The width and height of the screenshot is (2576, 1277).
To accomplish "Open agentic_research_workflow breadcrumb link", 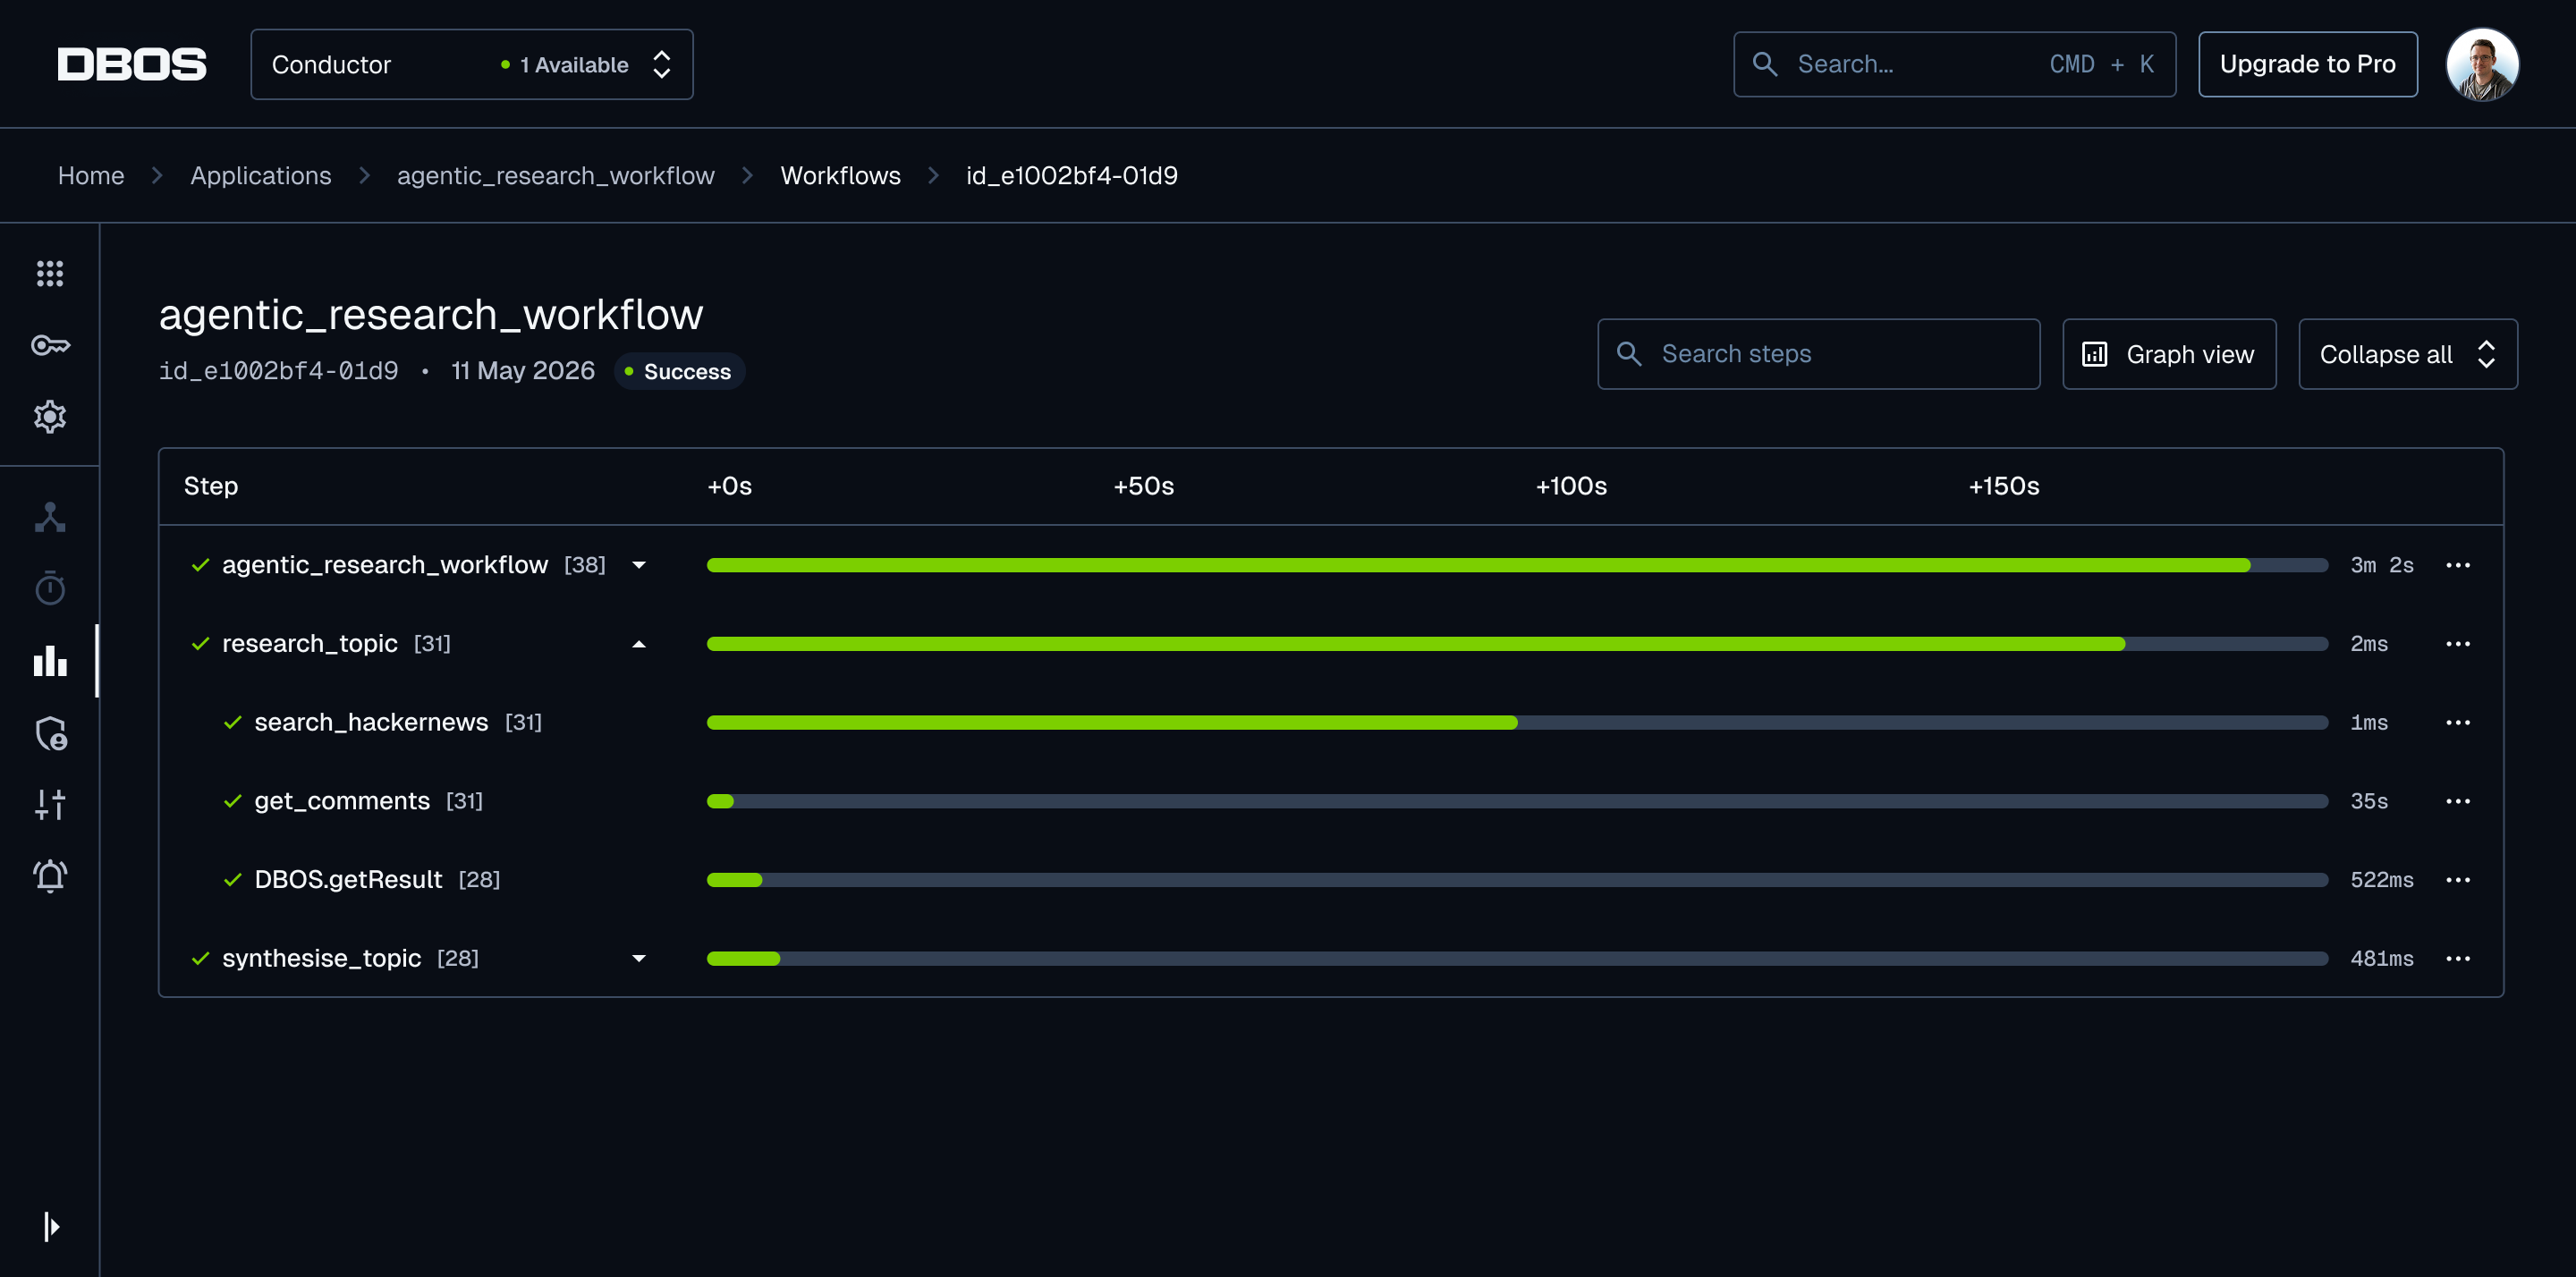I will point(556,175).
